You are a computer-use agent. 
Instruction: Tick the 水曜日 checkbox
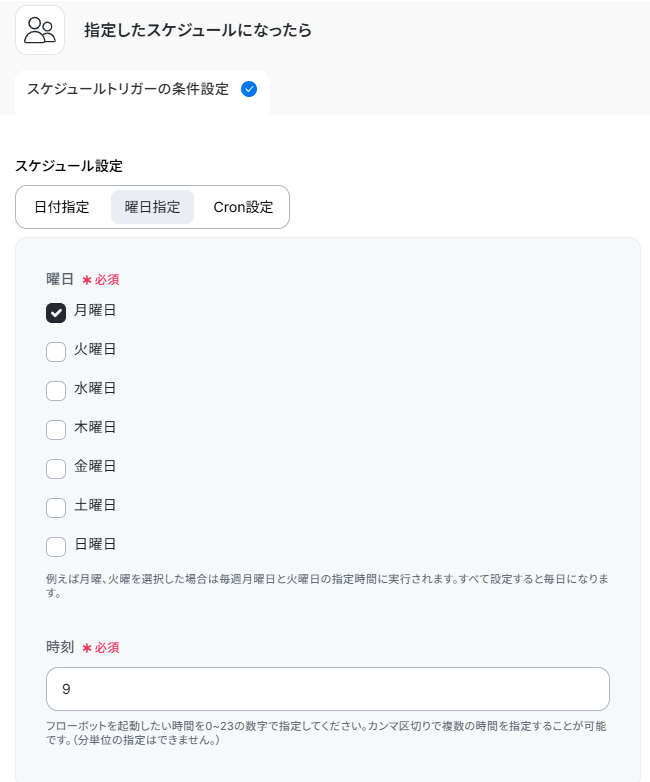[x=56, y=391]
